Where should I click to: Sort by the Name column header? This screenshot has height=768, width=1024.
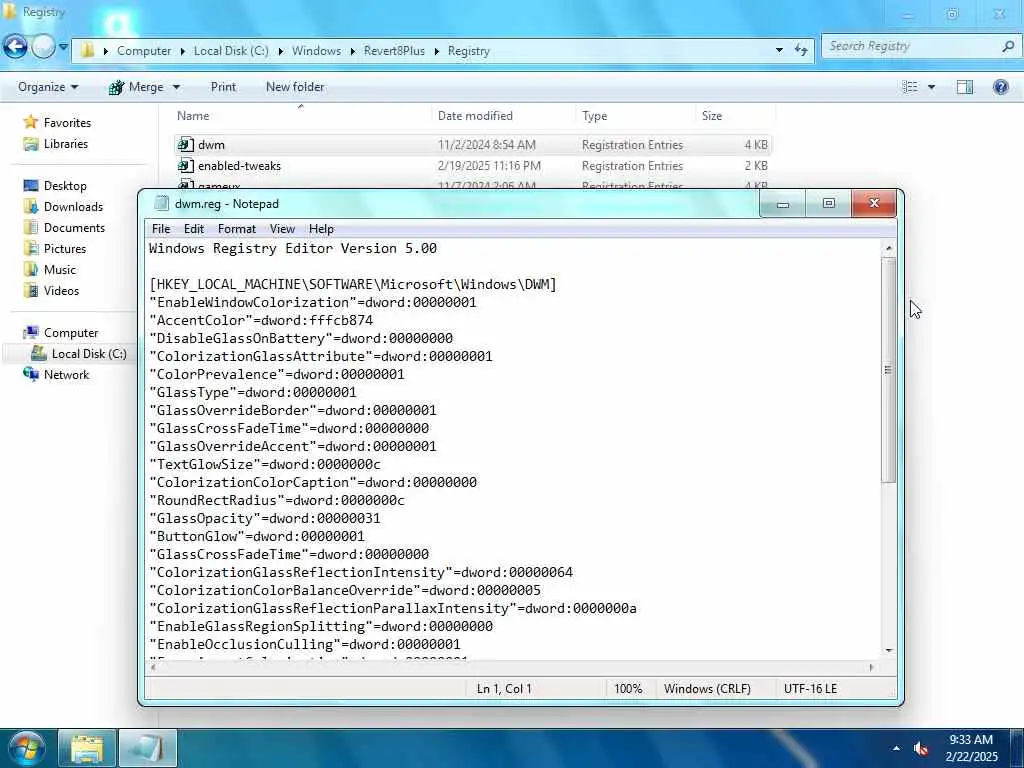point(193,116)
